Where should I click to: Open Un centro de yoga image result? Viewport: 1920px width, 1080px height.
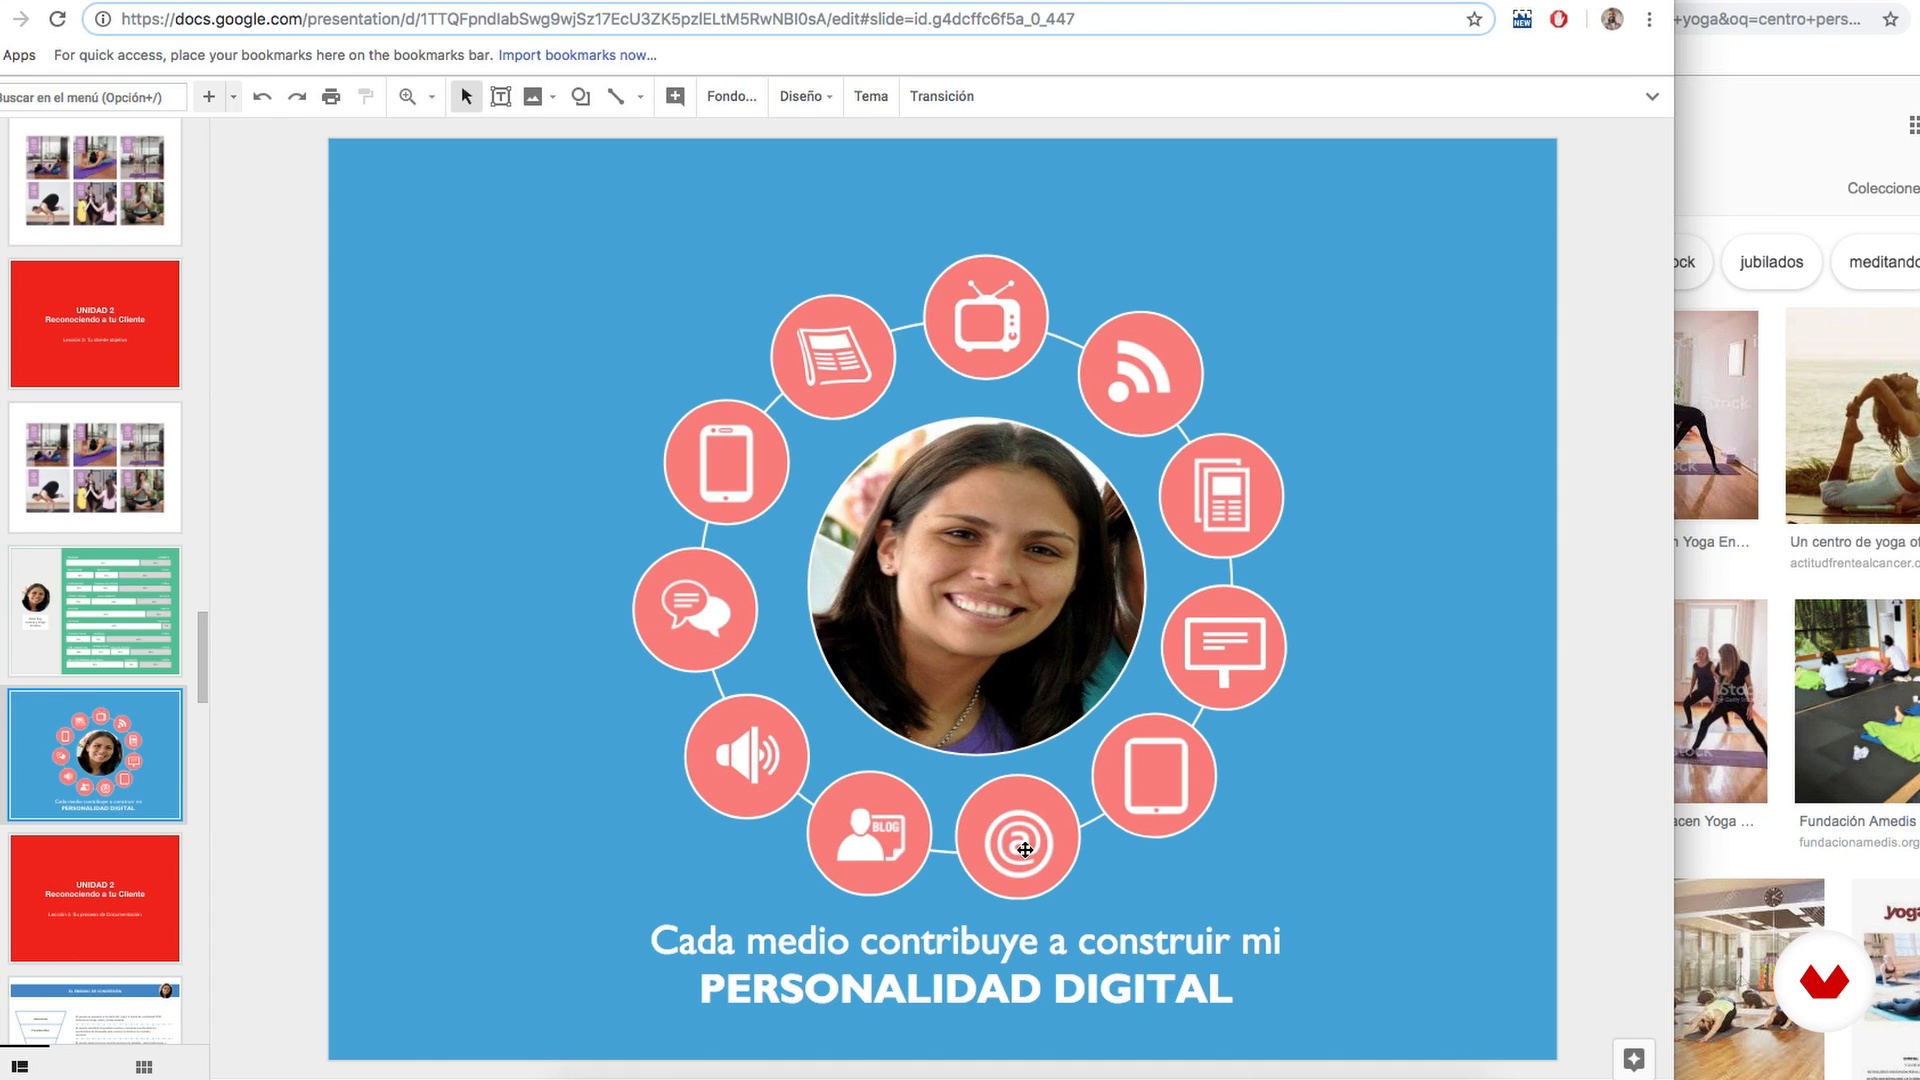click(1853, 415)
